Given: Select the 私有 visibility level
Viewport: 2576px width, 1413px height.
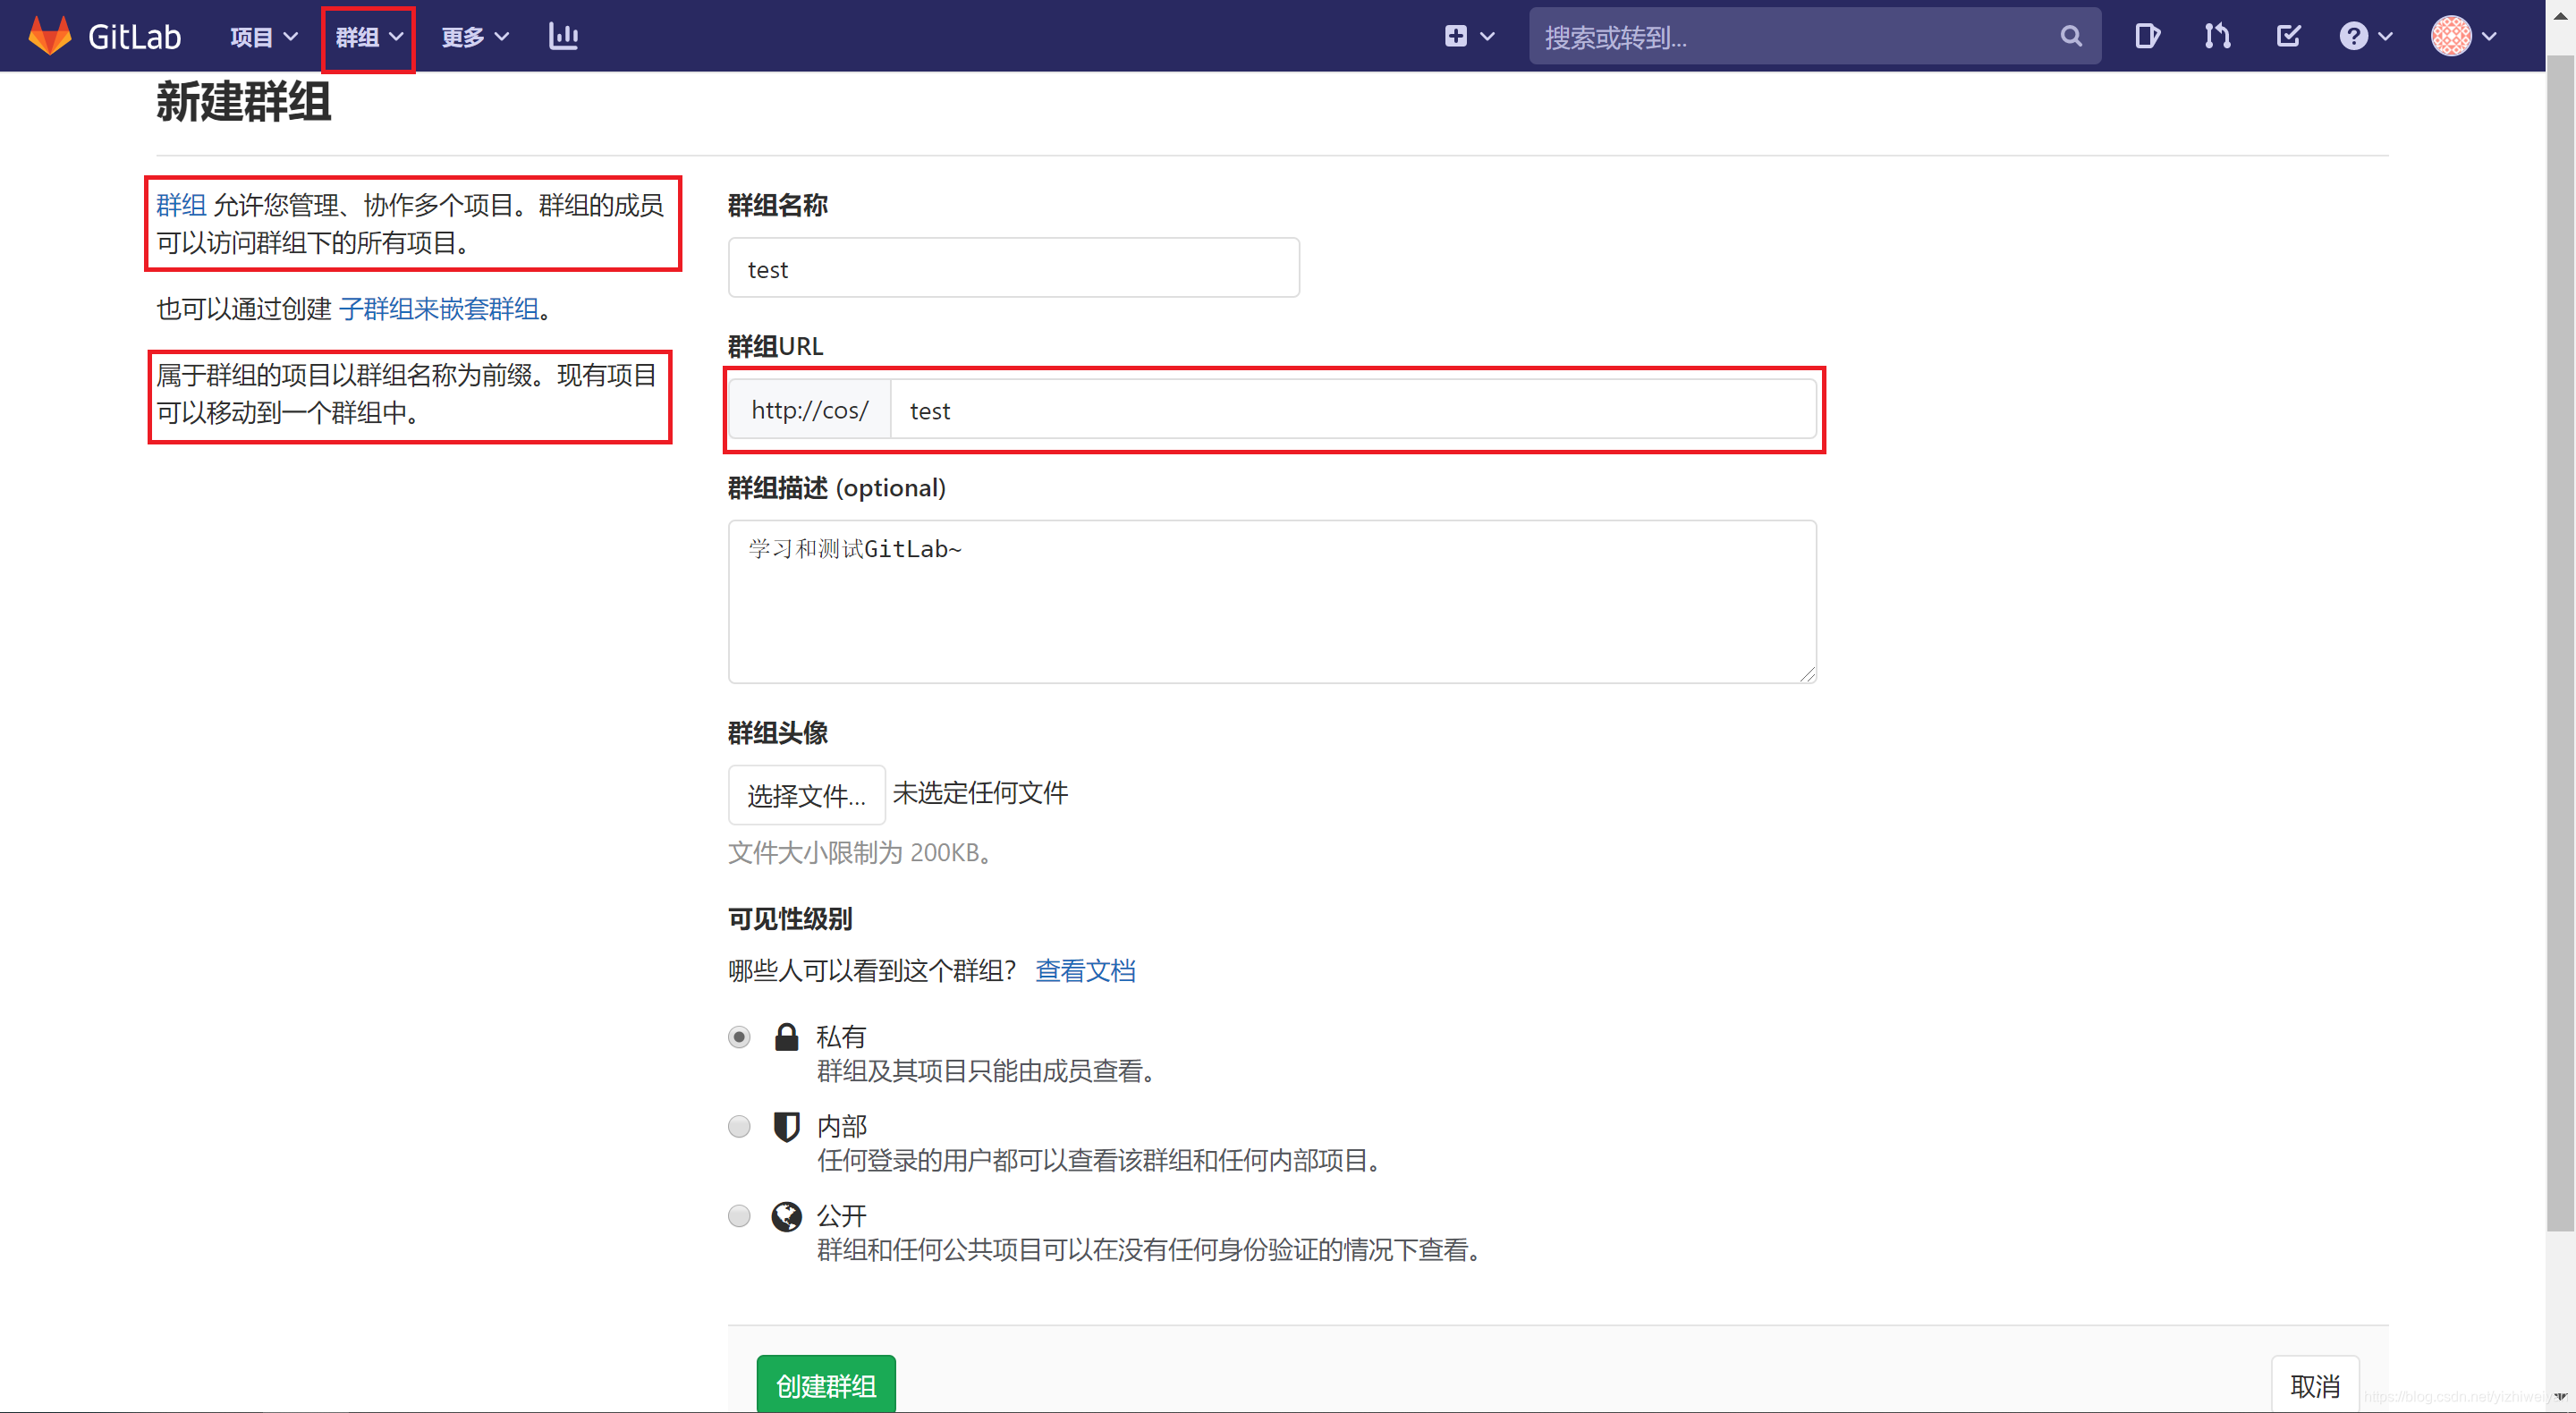Looking at the screenshot, I should tap(739, 1037).
